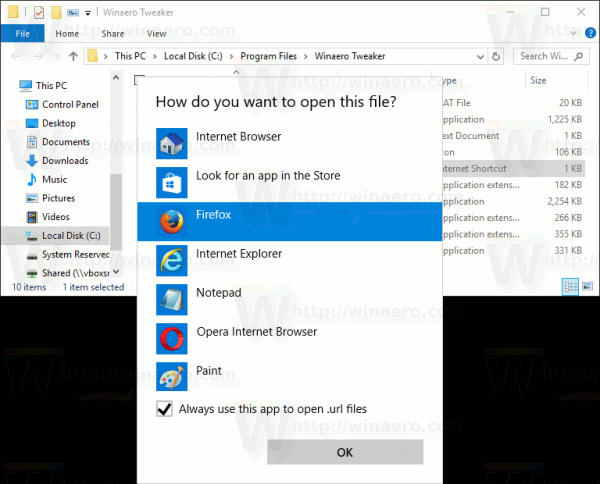The image size is (600, 484).
Task: Select the Internet Shortcut file row
Action: [x=514, y=168]
